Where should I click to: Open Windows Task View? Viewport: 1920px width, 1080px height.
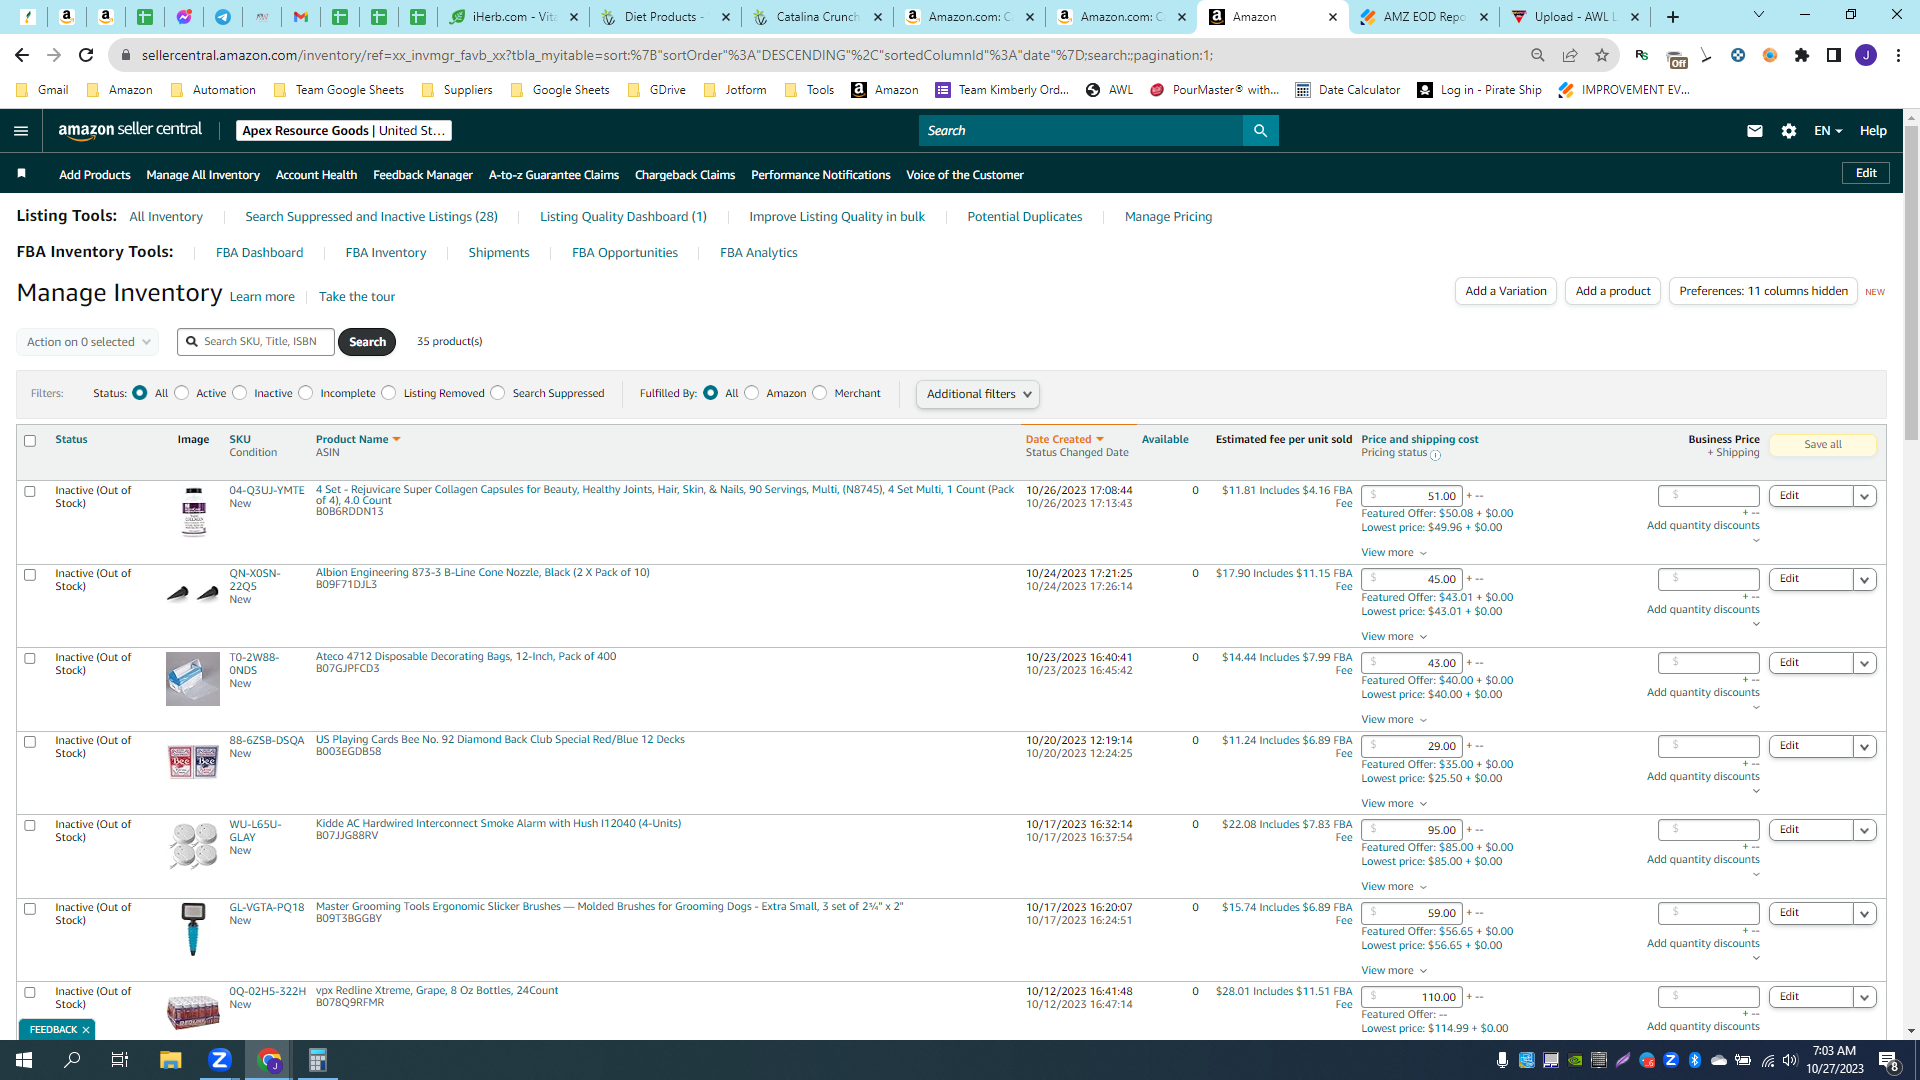[120, 1060]
